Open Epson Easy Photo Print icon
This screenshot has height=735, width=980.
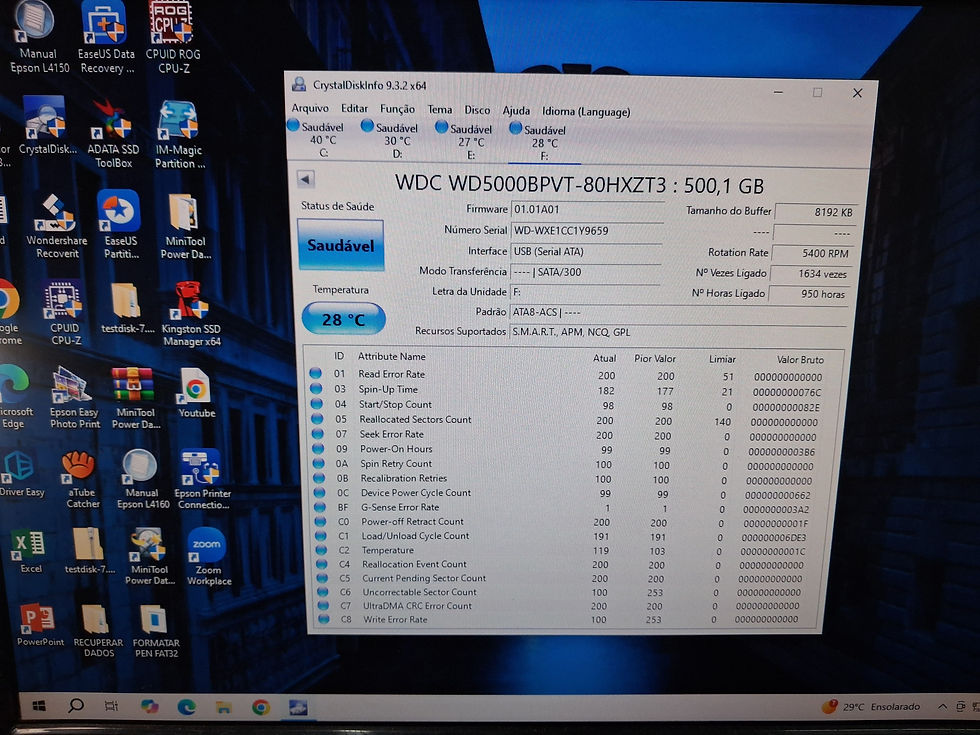(x=74, y=398)
